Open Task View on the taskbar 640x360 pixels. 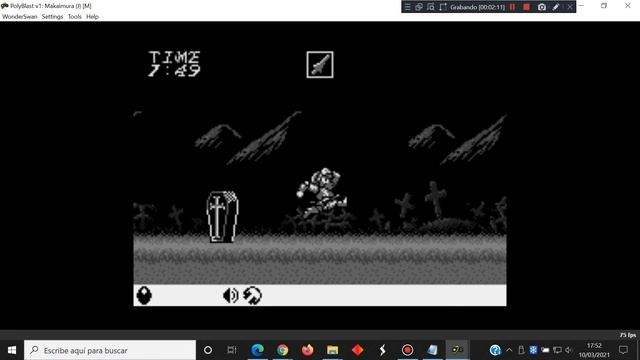(232, 350)
